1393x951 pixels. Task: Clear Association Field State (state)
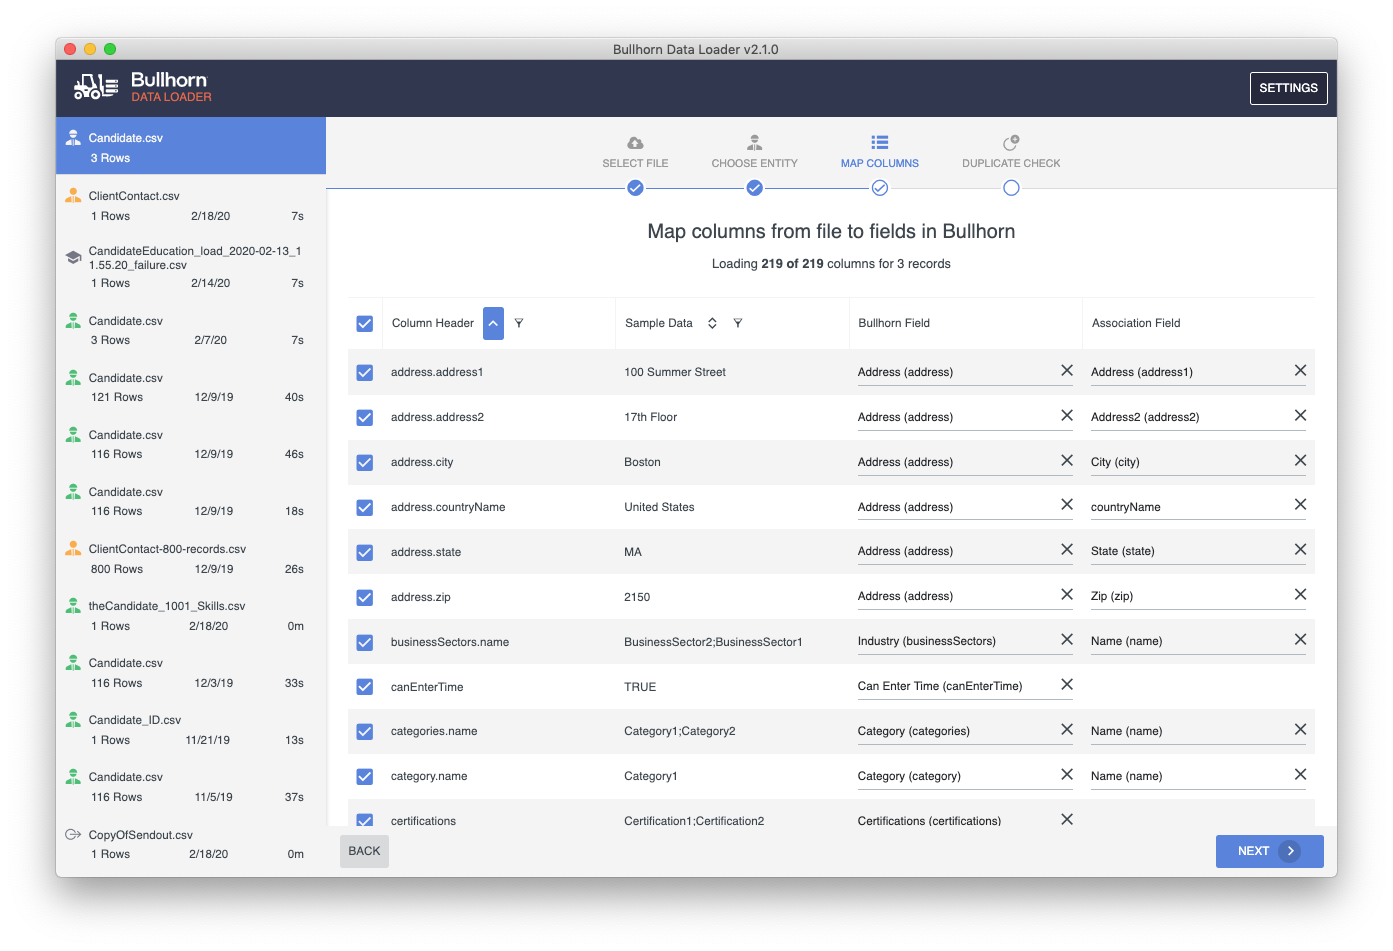point(1300,550)
